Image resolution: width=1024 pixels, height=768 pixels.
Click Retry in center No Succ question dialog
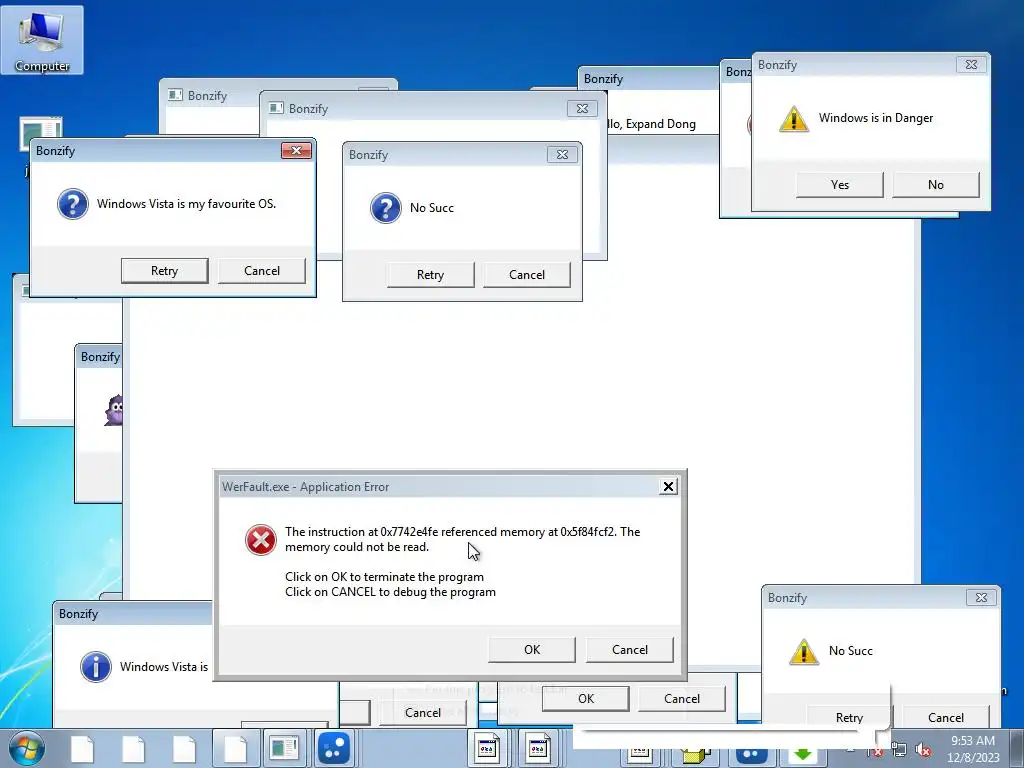point(430,274)
